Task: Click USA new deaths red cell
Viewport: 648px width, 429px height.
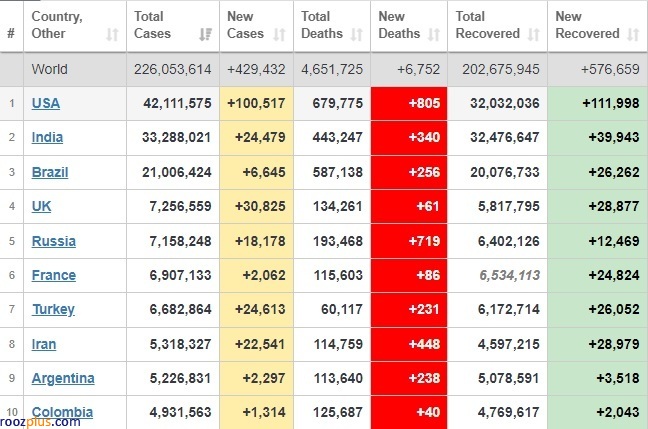Action: (409, 103)
